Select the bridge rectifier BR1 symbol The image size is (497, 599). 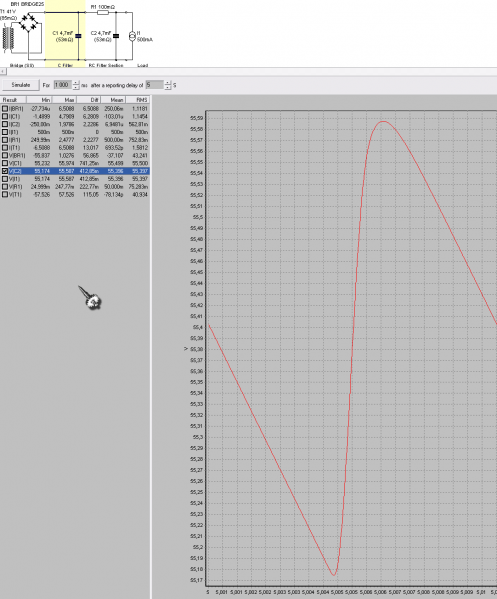(29, 23)
